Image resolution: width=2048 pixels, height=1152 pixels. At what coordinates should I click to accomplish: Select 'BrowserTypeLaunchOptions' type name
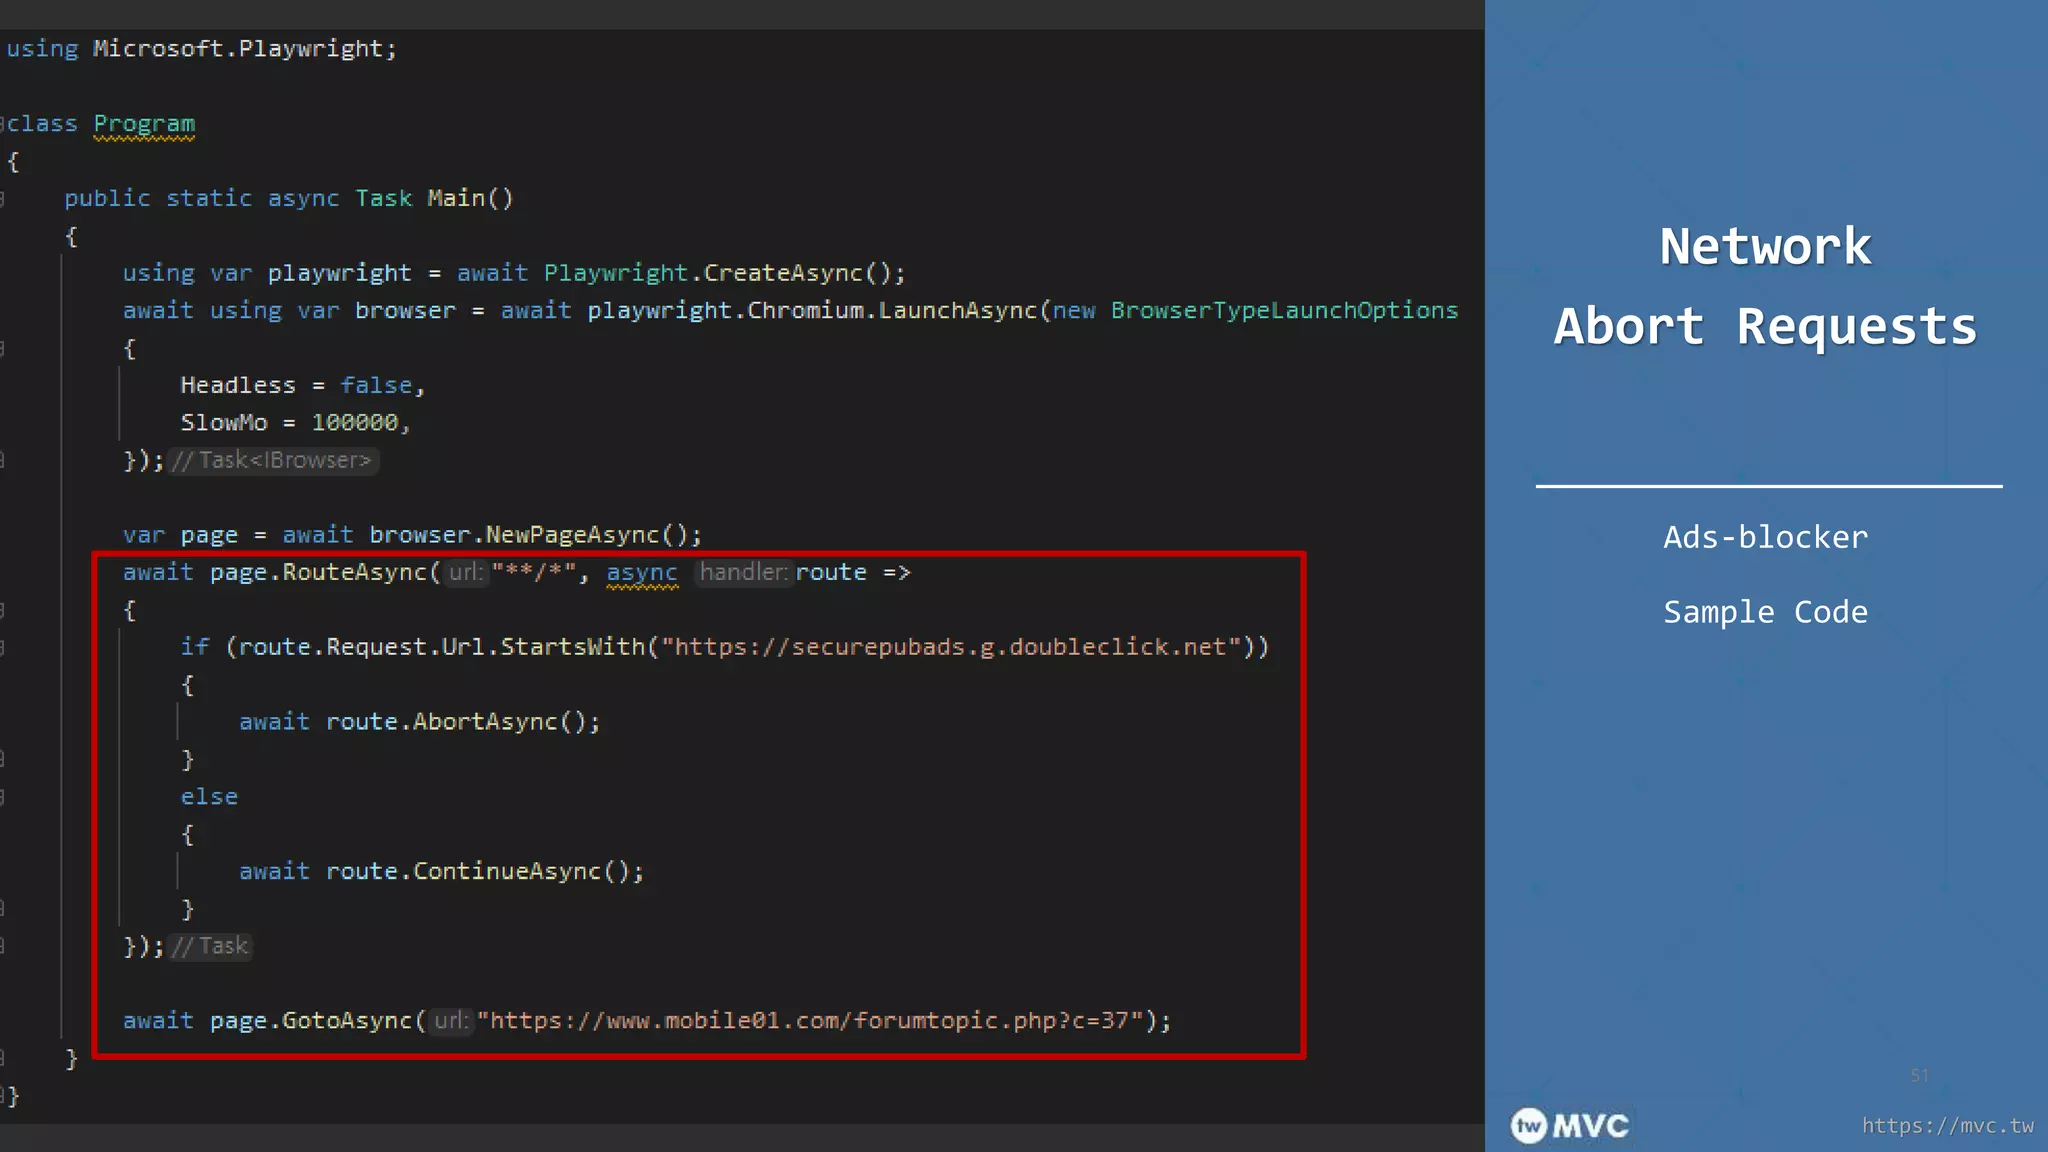[x=1284, y=310]
